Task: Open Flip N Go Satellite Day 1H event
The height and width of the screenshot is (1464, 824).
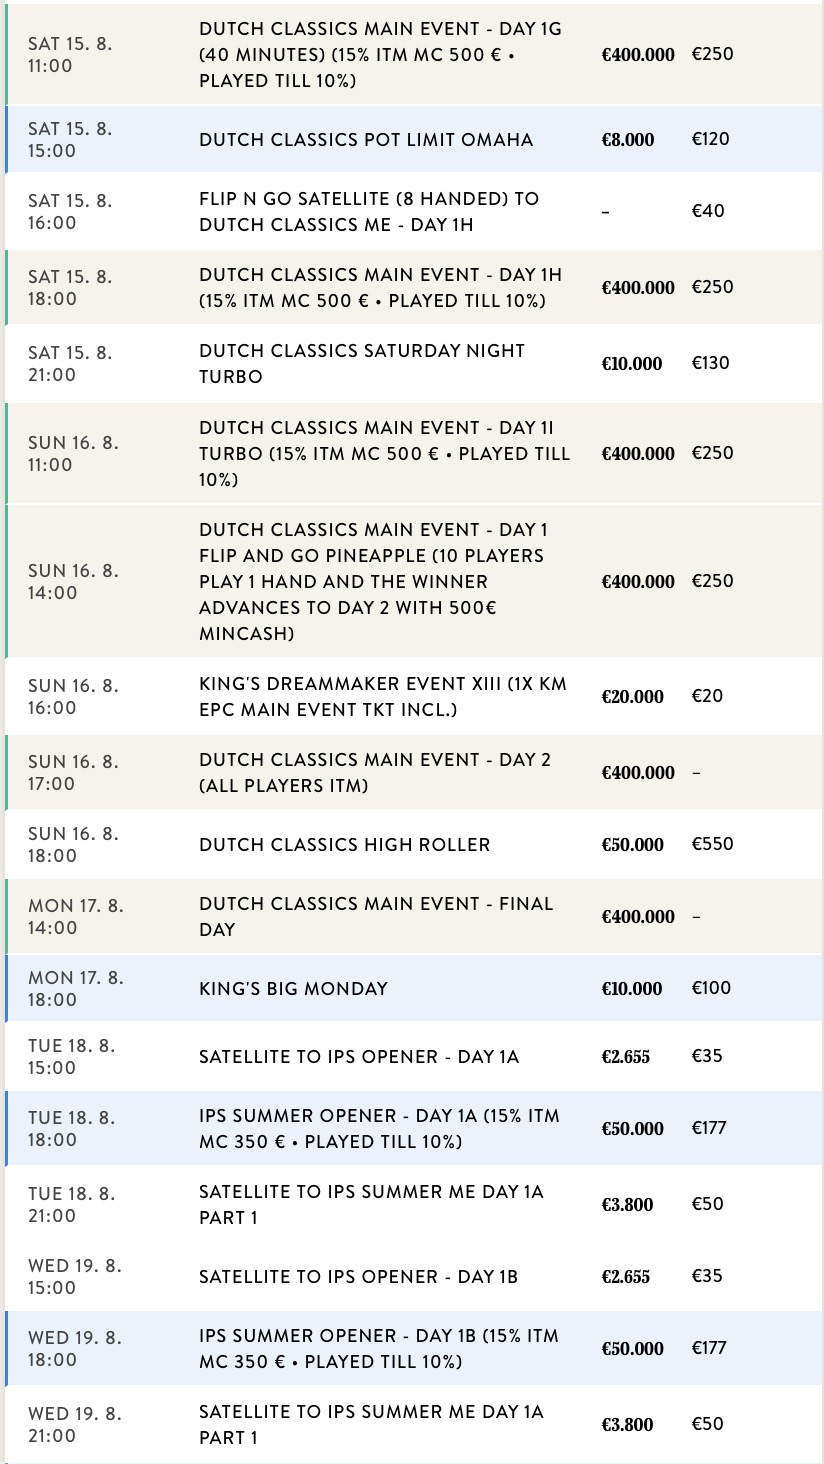Action: 412,211
